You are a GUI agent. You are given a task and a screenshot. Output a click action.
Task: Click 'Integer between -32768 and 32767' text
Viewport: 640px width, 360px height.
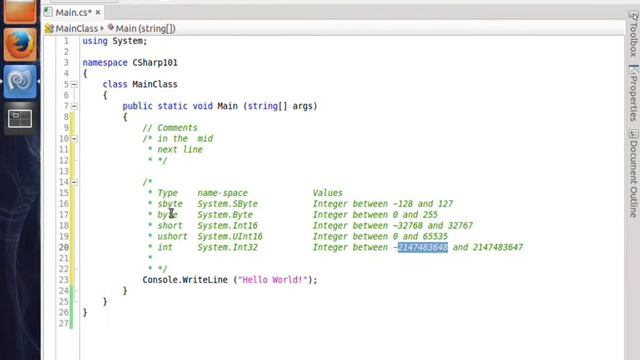[x=393, y=225]
